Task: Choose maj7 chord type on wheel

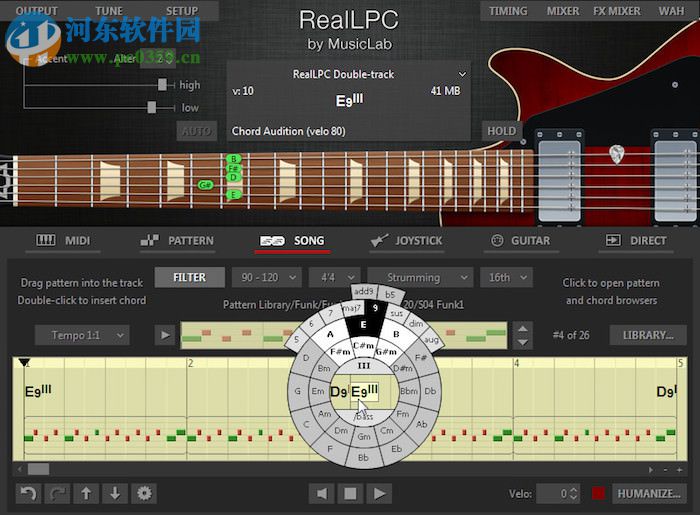Action: 351,308
